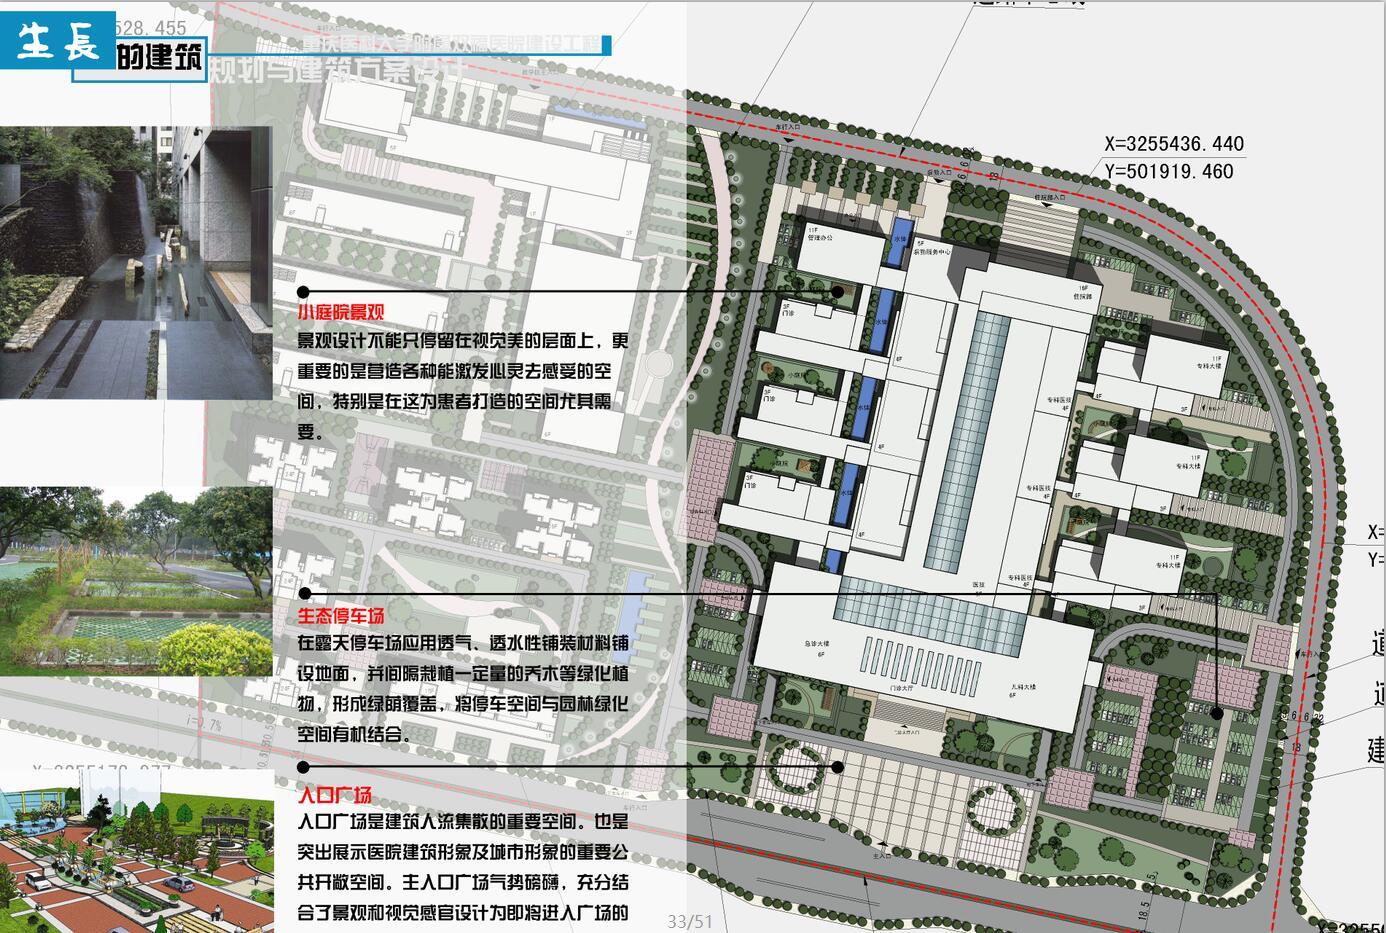Click the courtyard water-feature photo thumbnail
The height and width of the screenshot is (933, 1386).
click(136, 263)
